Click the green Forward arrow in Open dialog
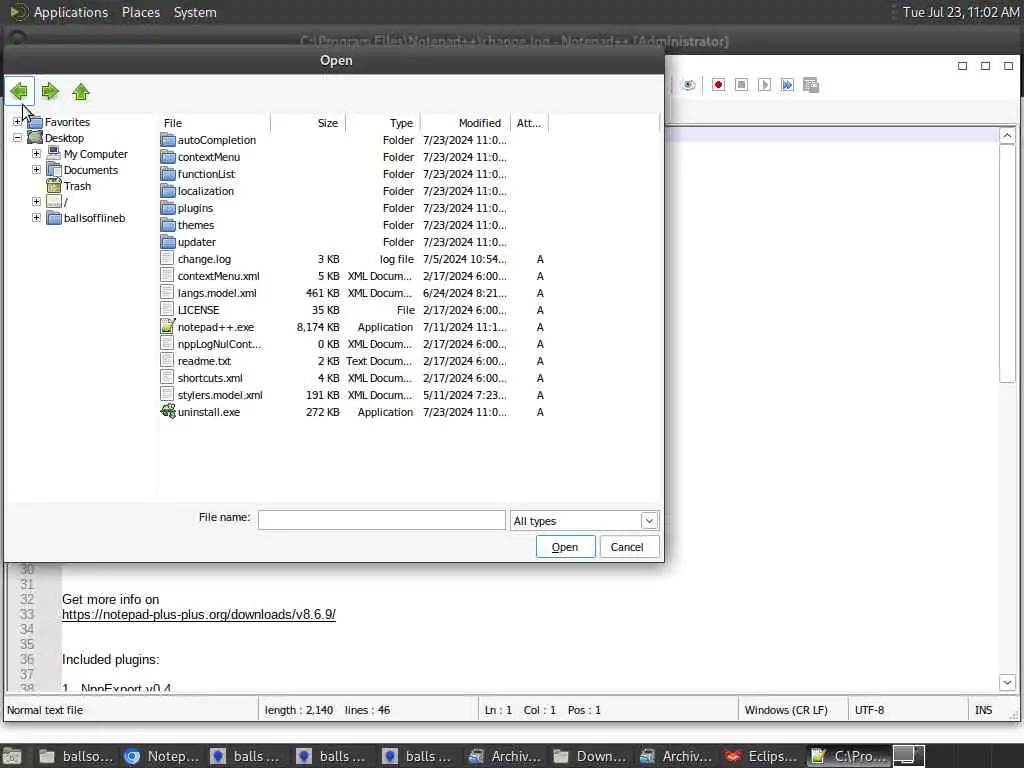Screen dimensions: 1024x768 coord(50,91)
